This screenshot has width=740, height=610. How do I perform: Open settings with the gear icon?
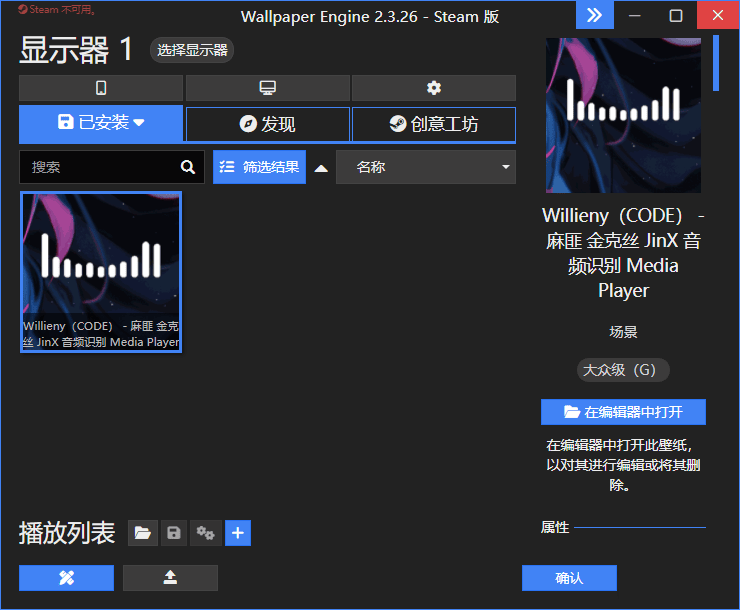click(x=433, y=88)
